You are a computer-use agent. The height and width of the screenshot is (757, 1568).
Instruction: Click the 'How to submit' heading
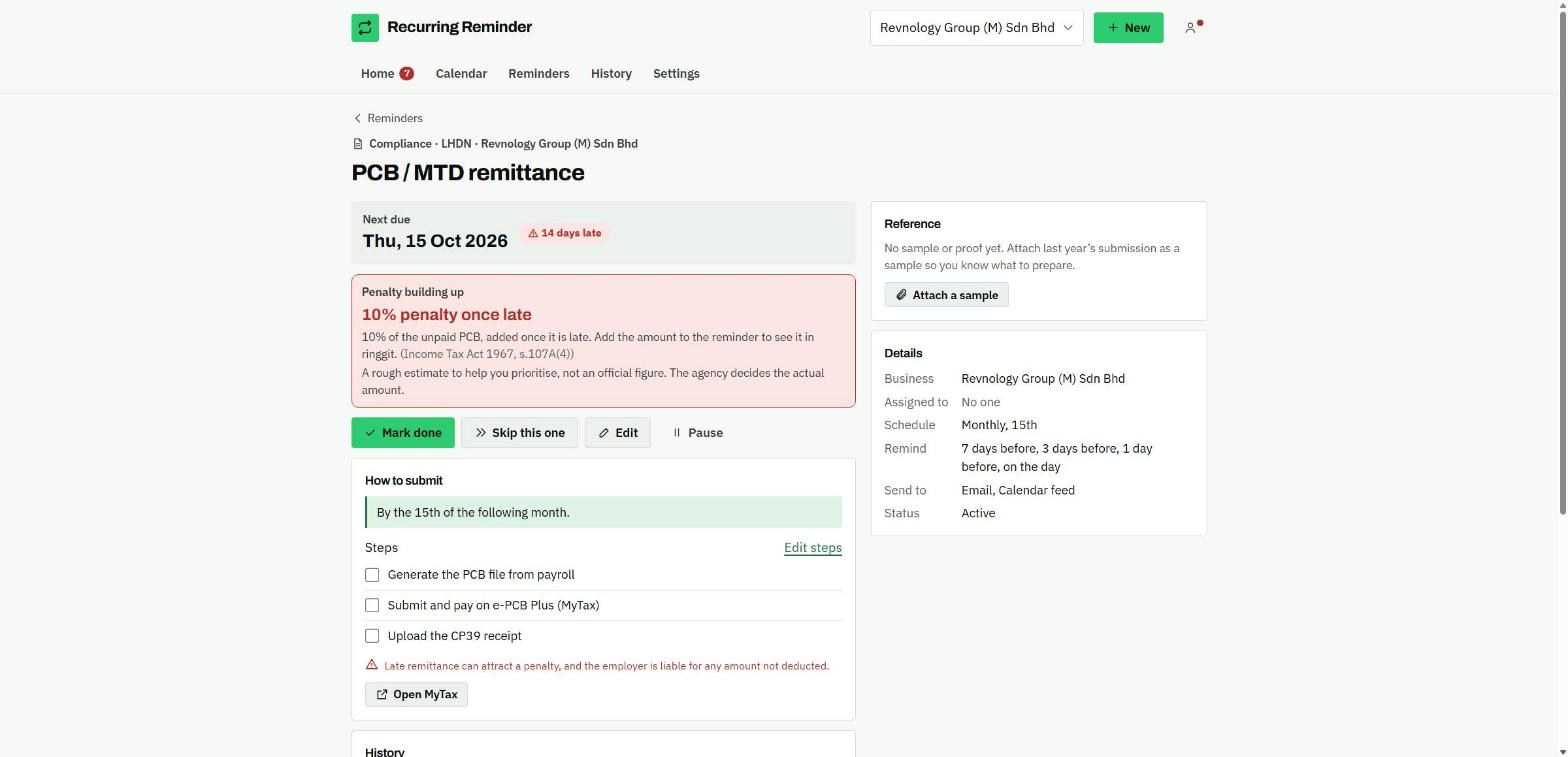pyautogui.click(x=404, y=481)
